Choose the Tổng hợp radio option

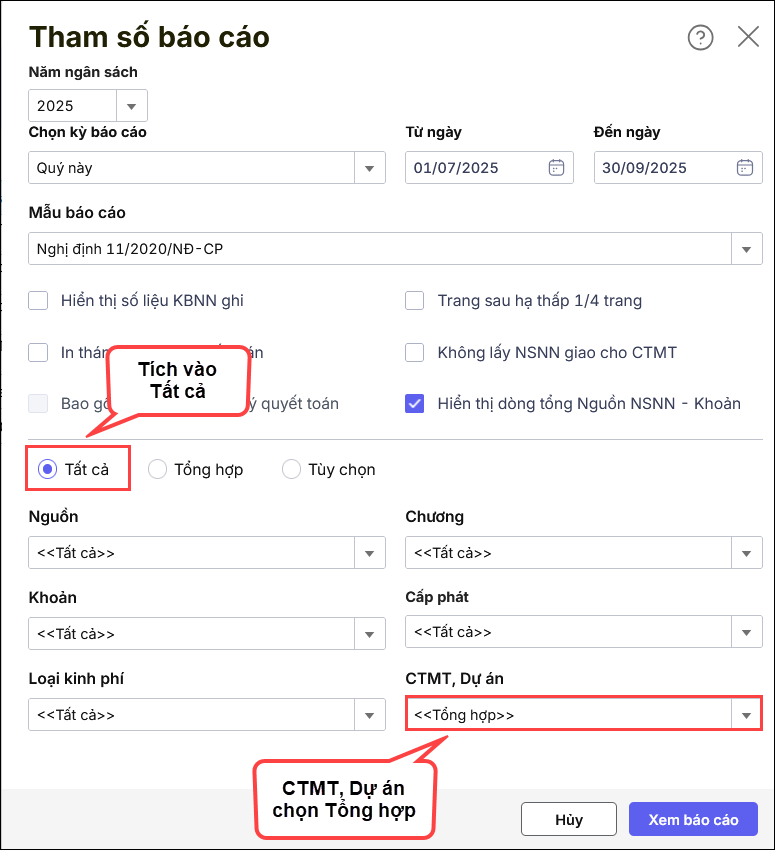(x=157, y=469)
